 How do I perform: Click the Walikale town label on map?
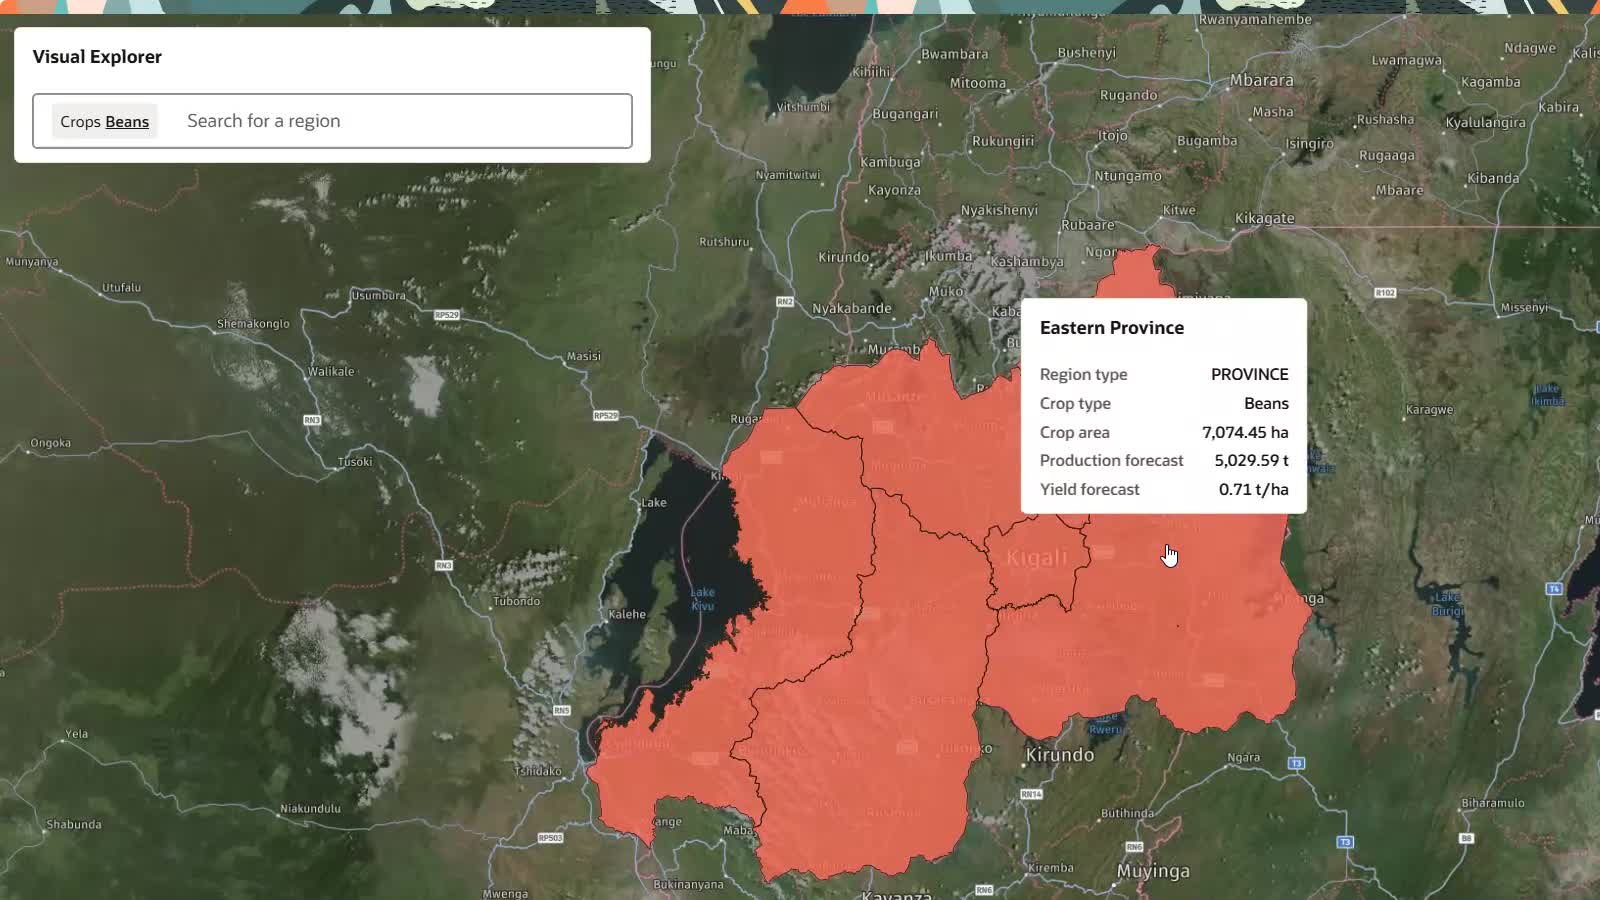331,371
